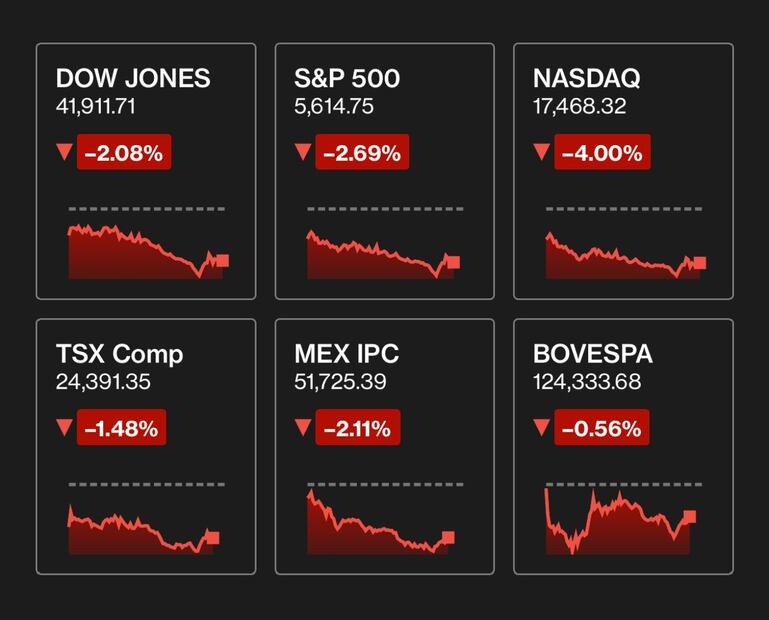This screenshot has width=769, height=620.
Task: Click the end-point marker on the Dow Jones chart
Action: 222,261
